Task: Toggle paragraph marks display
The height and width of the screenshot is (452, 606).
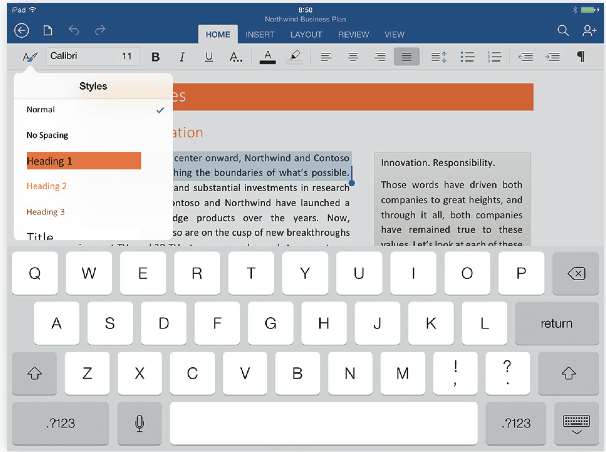Action: 580,57
